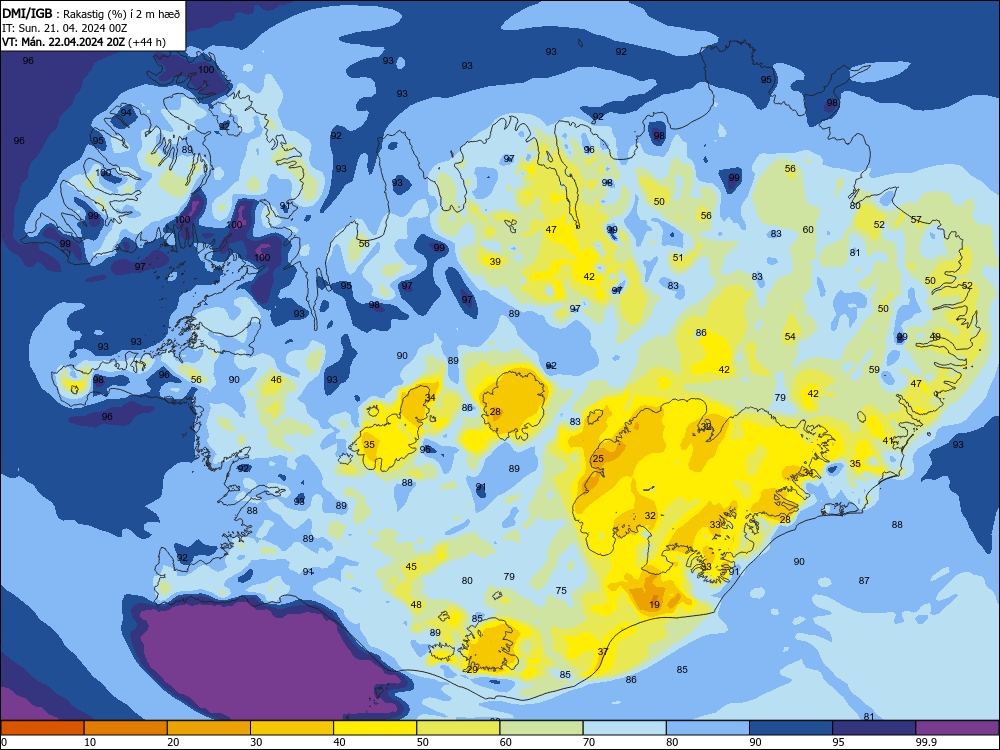Click the pale yellow 50–60 legend swatch
This screenshot has width=1000, height=750.
(458, 728)
